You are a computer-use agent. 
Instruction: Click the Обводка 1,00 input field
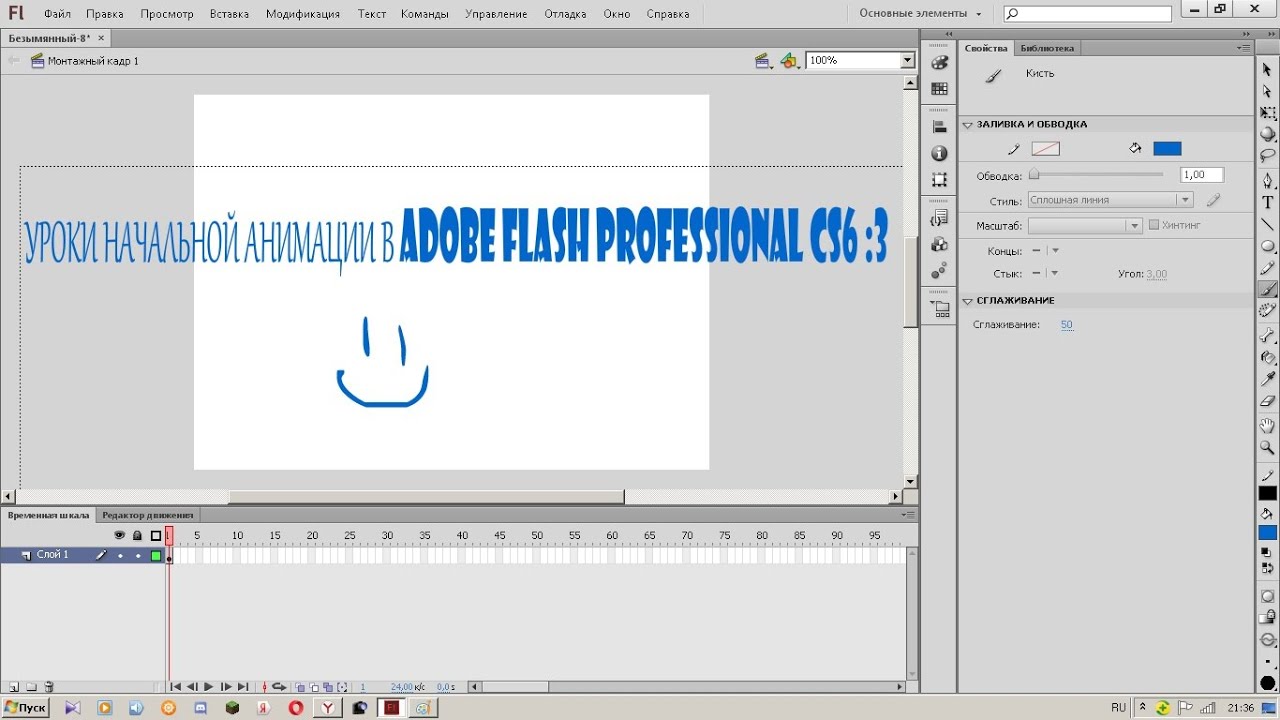(x=1202, y=175)
